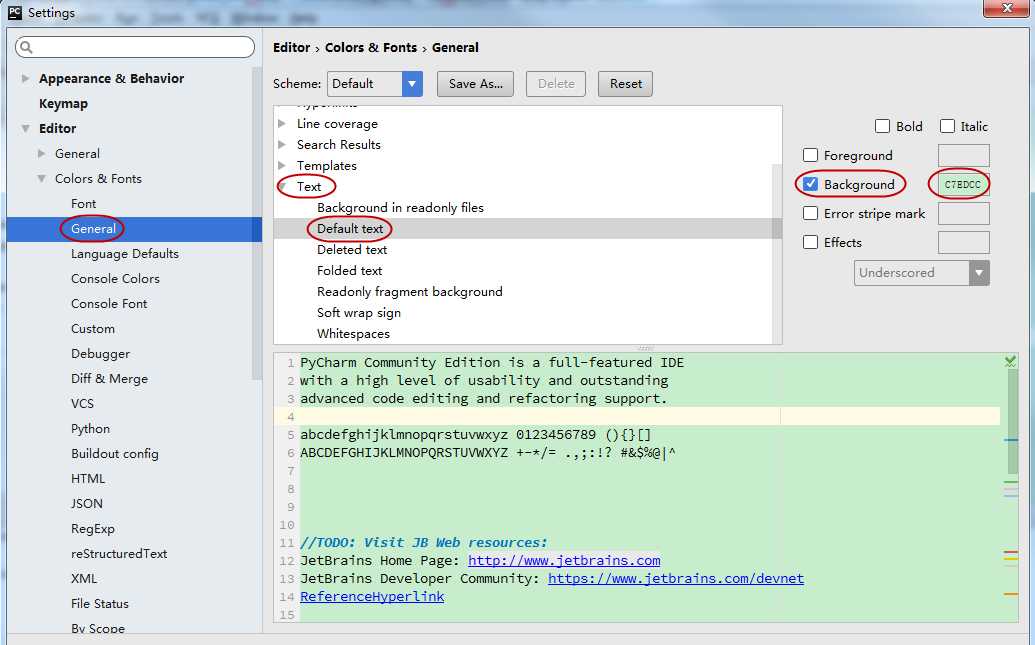Select Font under Colors & Fonts
Screen dimensions: 1035x645
83,203
